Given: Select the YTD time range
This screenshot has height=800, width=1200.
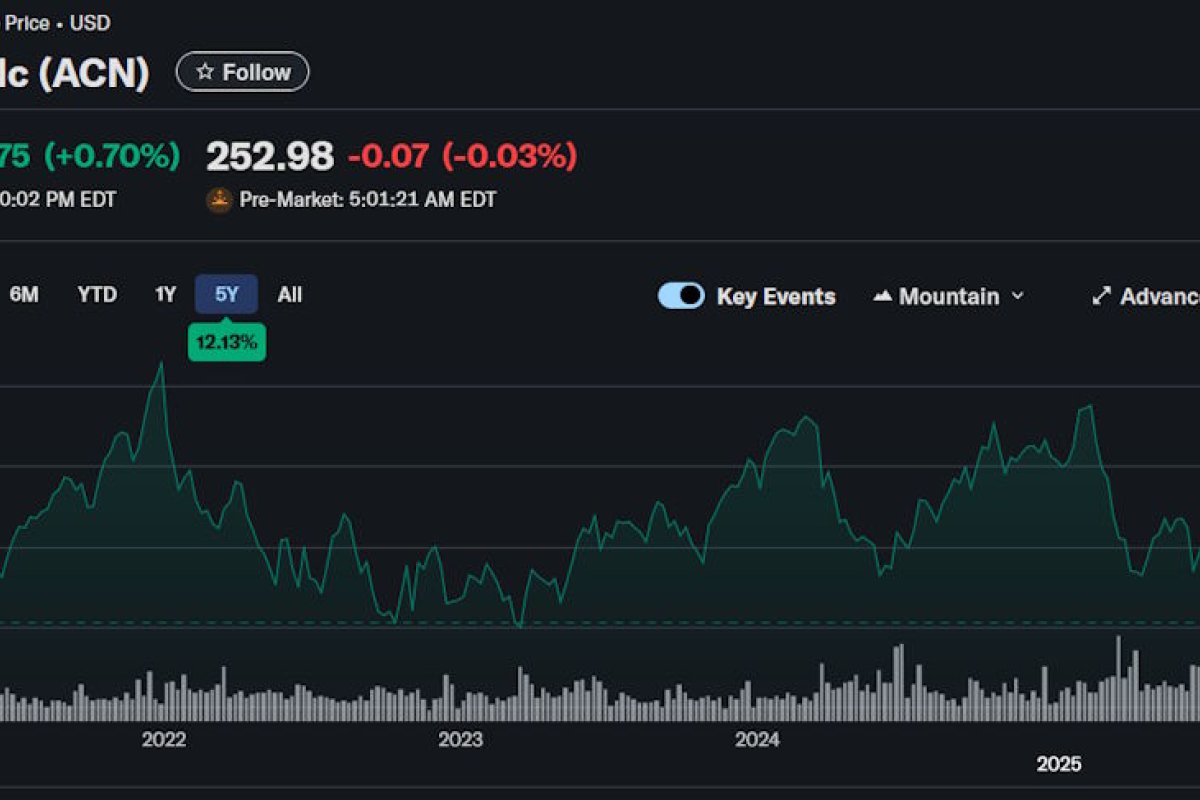Looking at the screenshot, I should (97, 294).
